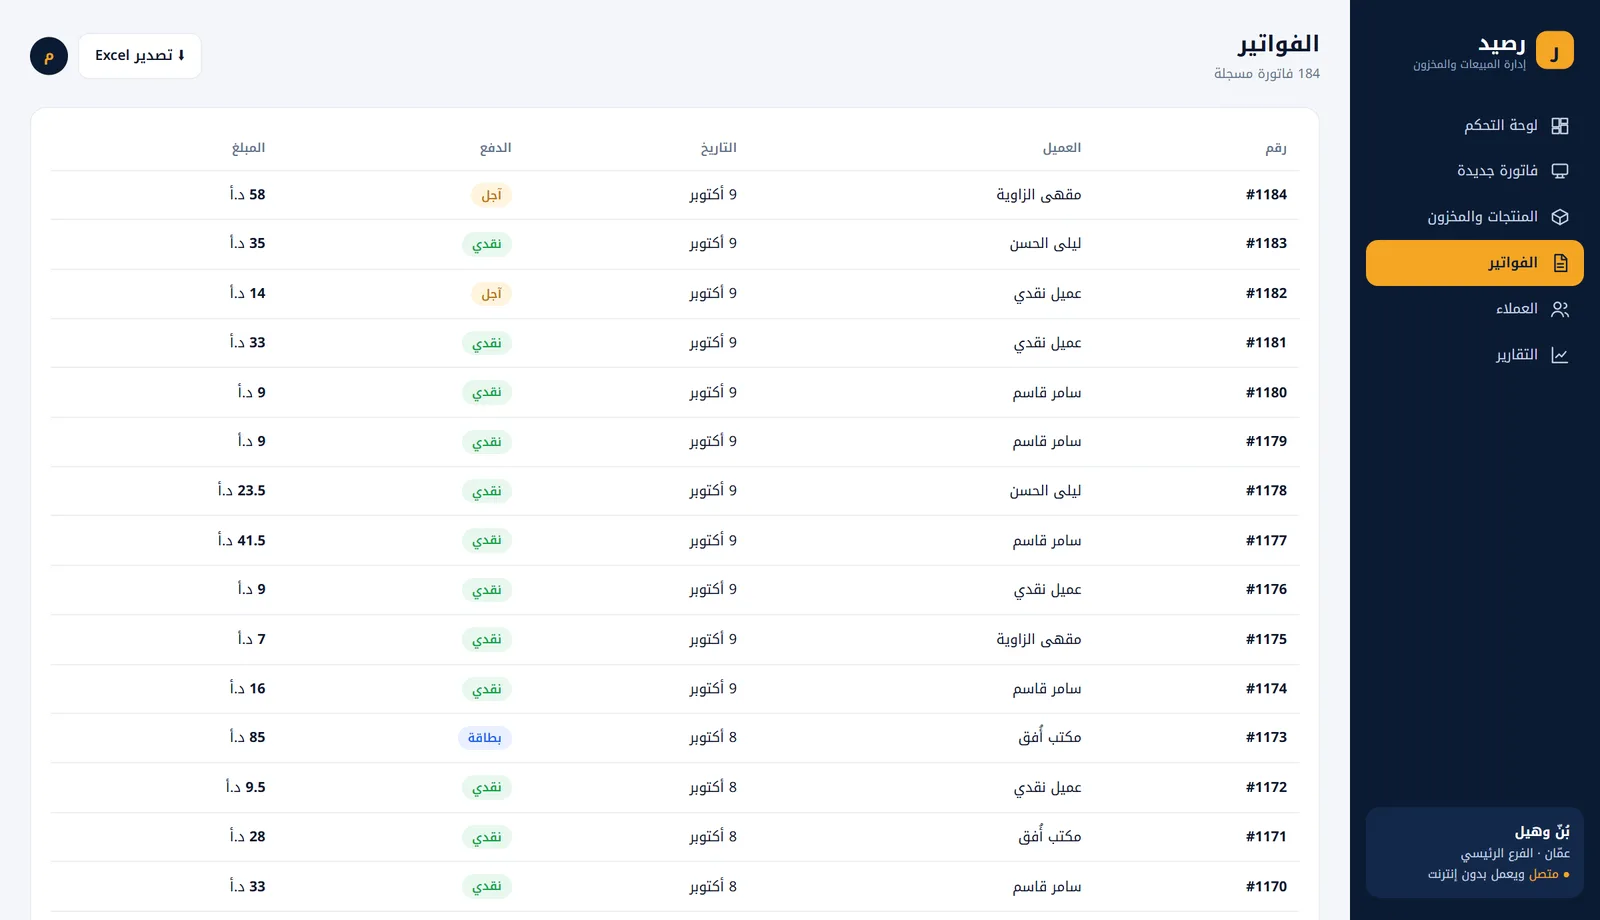Click the date 8 أكتوبر on invoice #1172
The image size is (1600, 920).
713,787
